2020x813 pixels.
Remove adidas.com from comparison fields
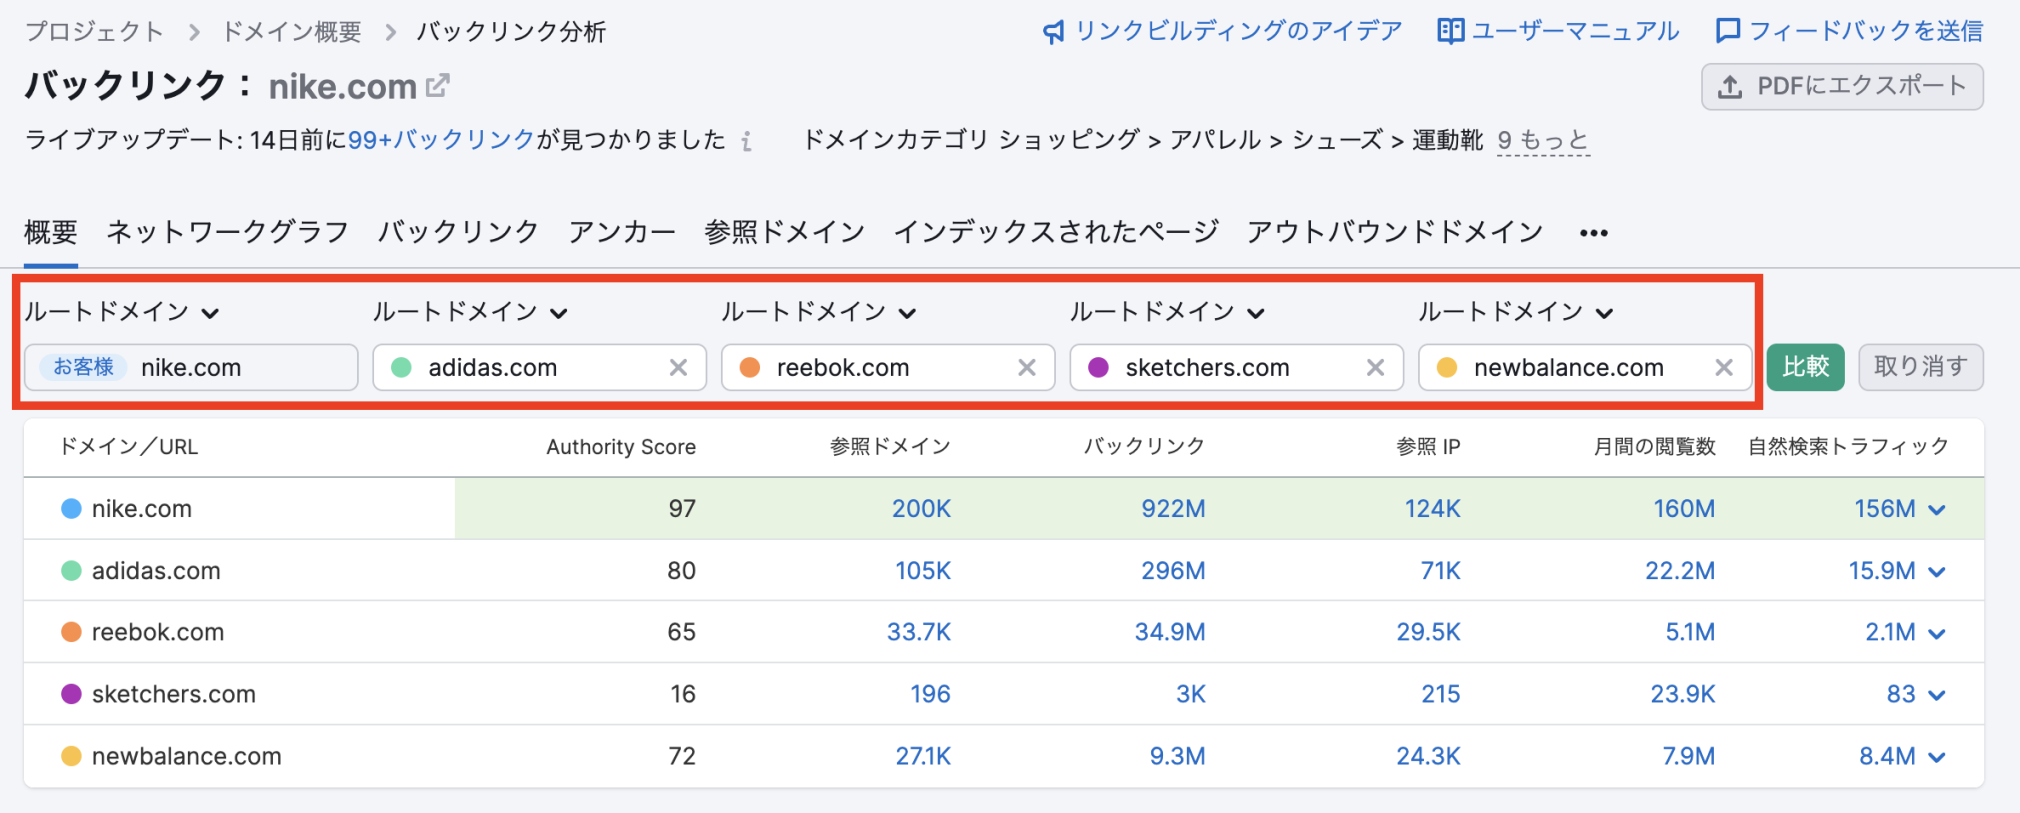pyautogui.click(x=678, y=367)
